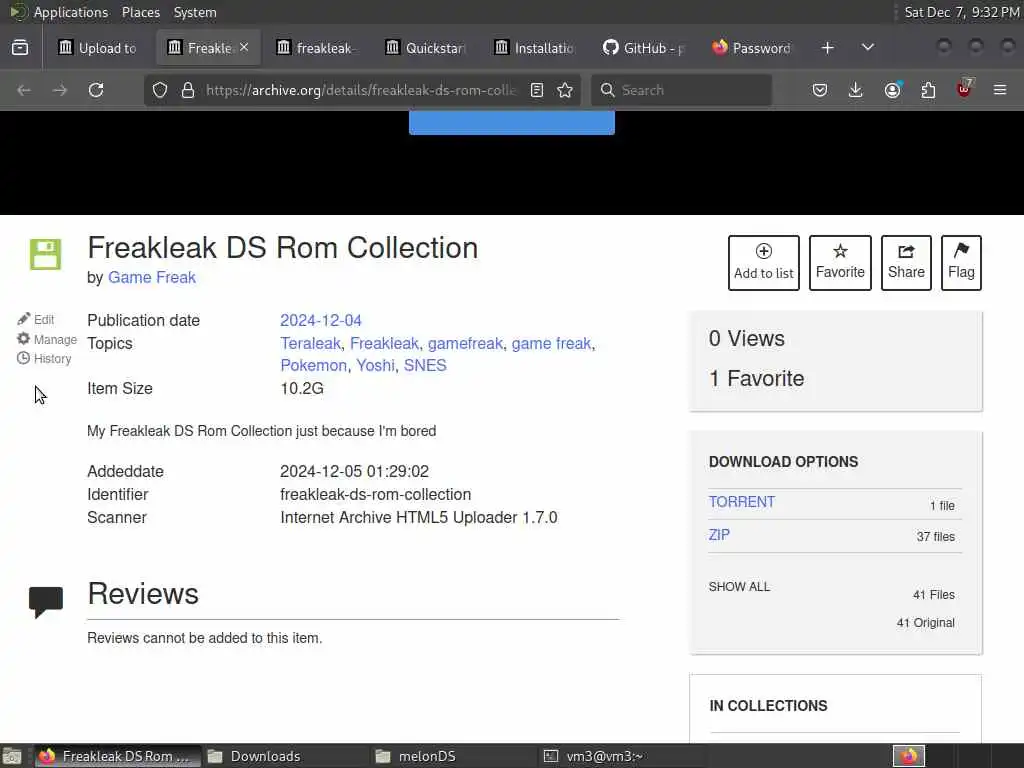Open the uBlock Origin extension icon
Viewport: 1024px width, 768px height.
pos(965,89)
